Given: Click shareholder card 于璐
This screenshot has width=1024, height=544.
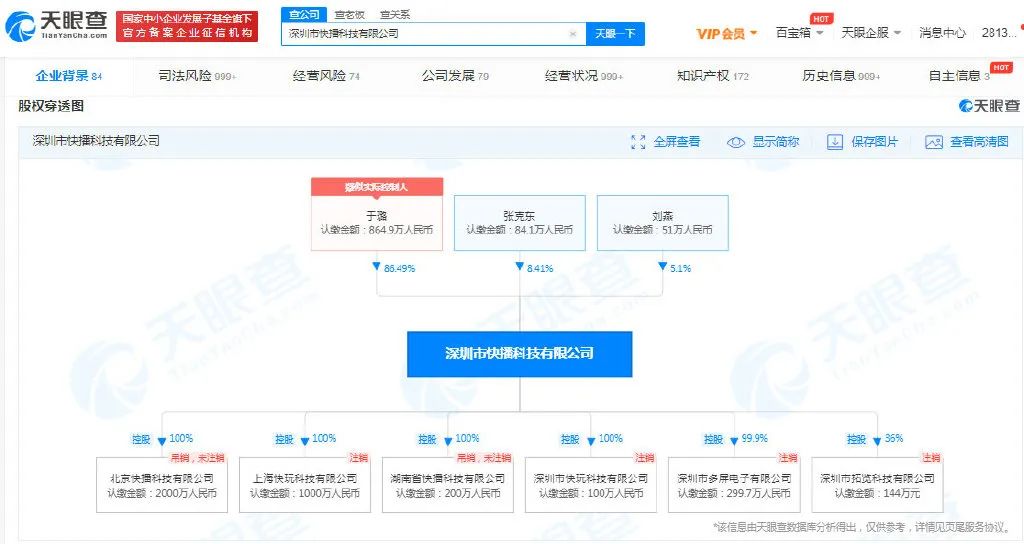Looking at the screenshot, I should [x=377, y=222].
